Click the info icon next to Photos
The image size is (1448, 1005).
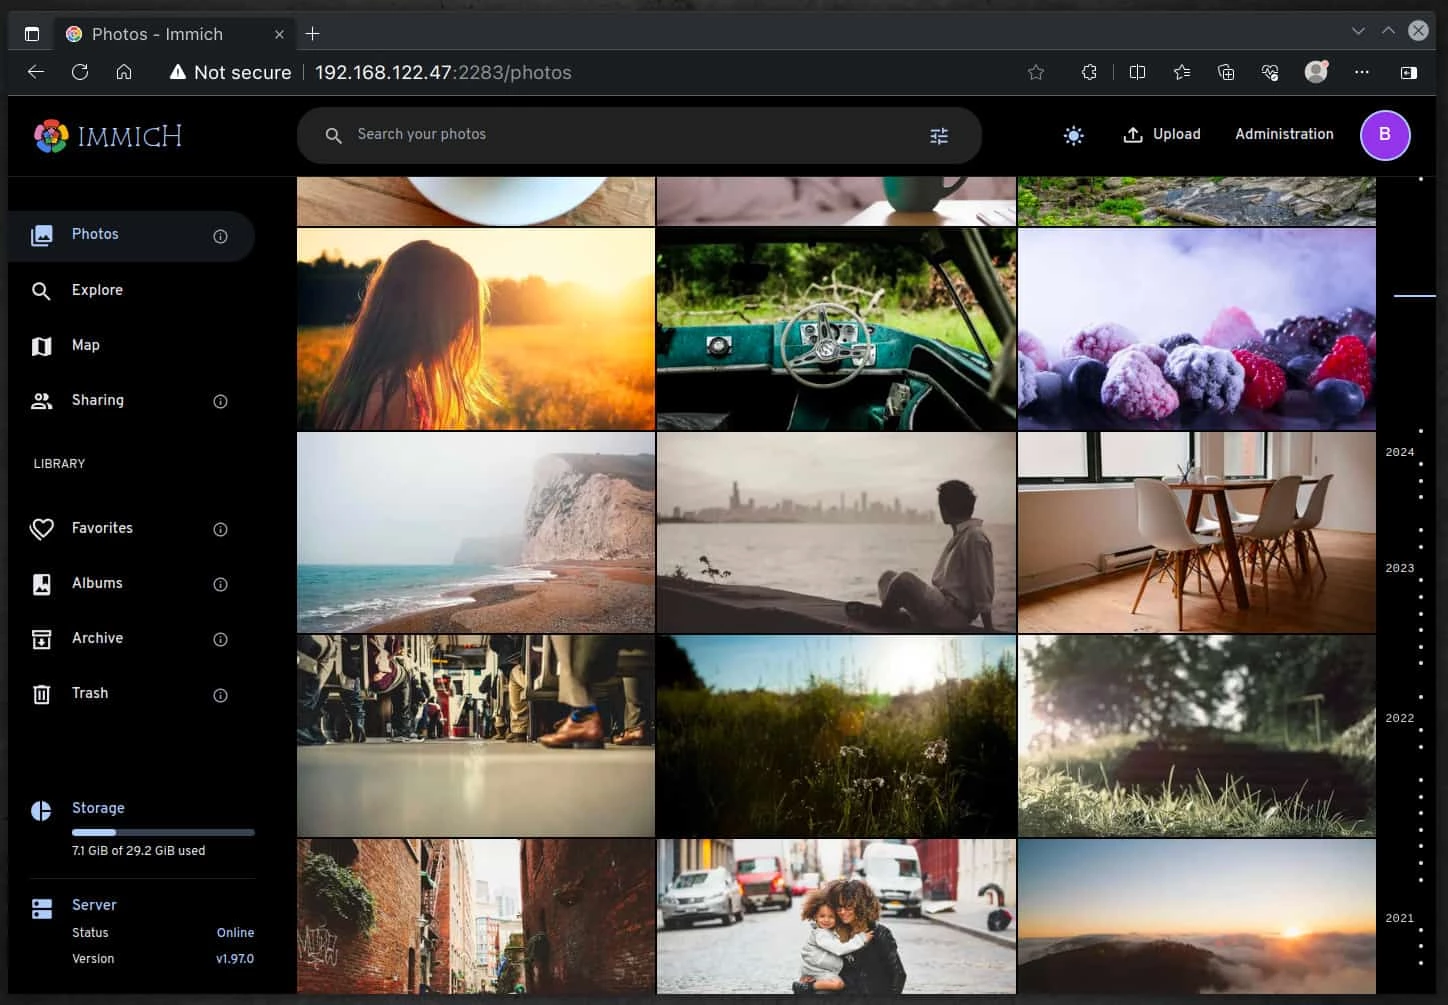tap(220, 236)
